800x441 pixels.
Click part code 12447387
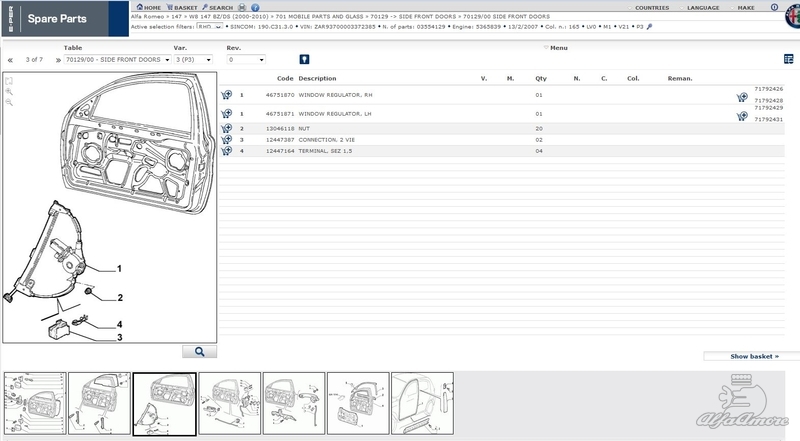coord(280,140)
